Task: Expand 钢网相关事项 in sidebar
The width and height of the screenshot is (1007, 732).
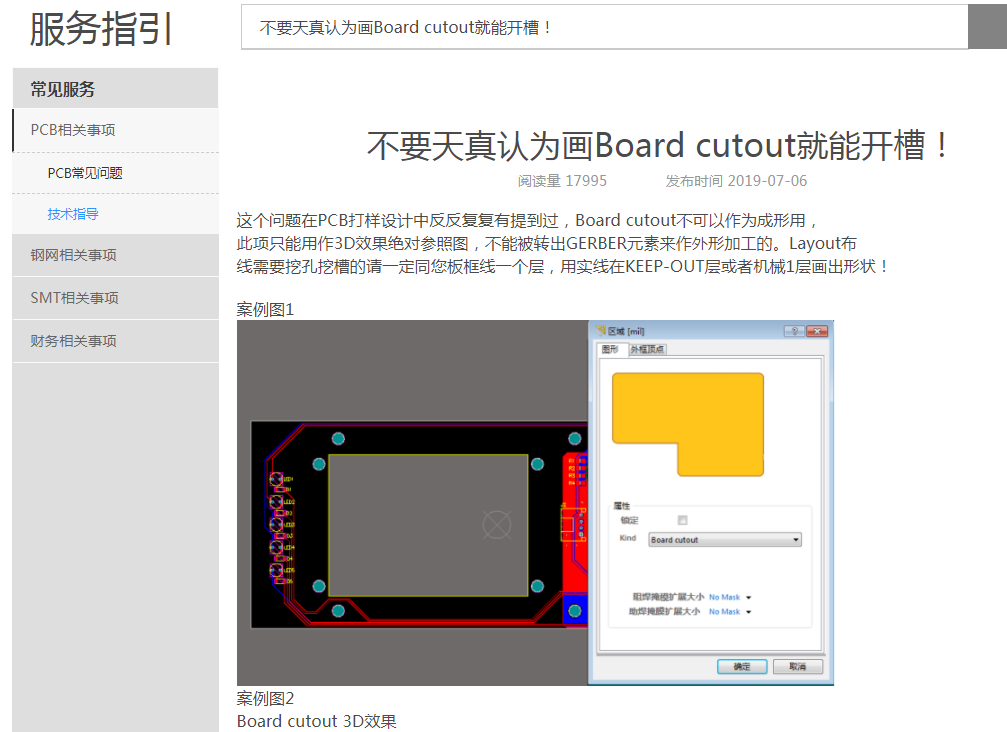Action: 73,255
